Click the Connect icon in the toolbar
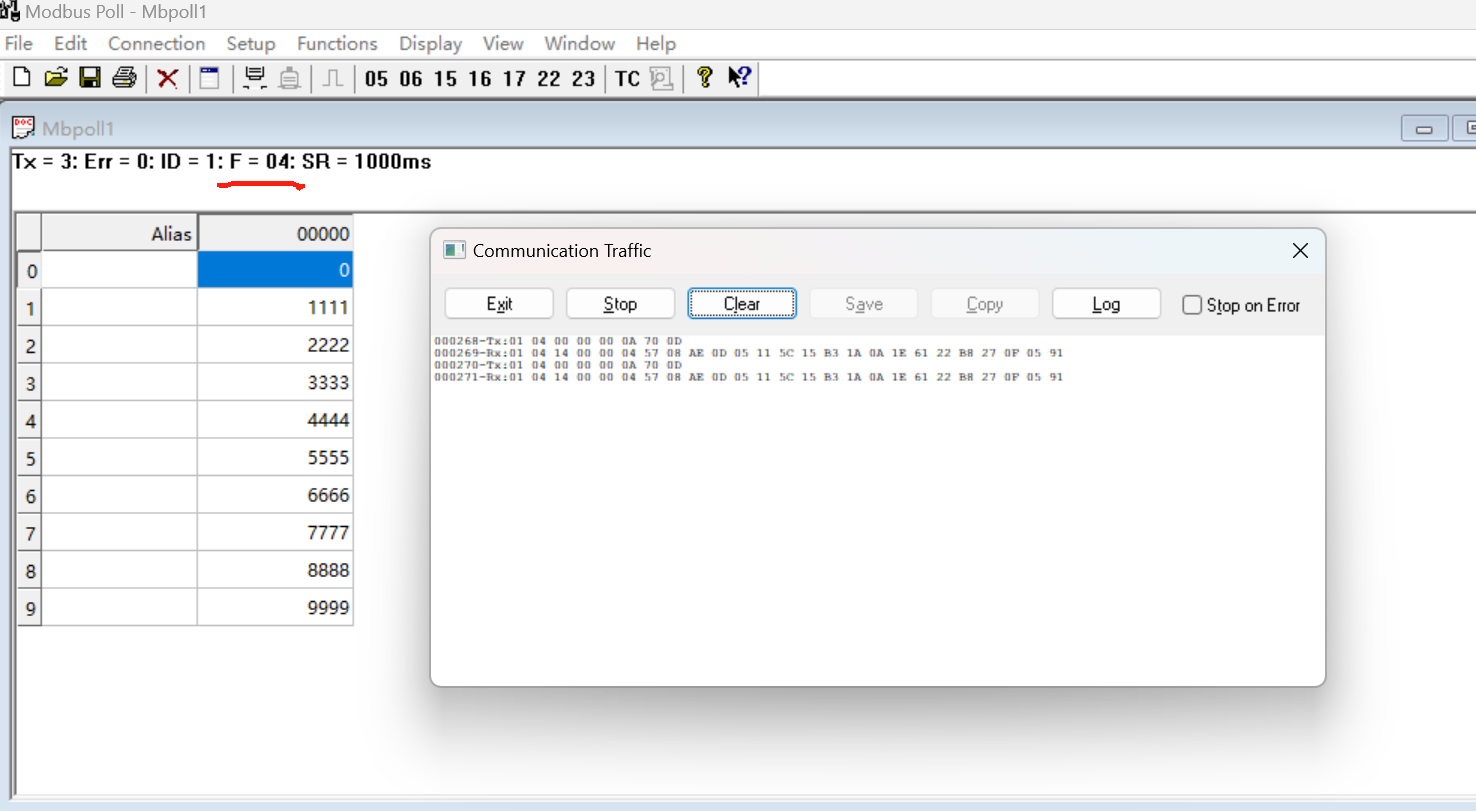 255,78
